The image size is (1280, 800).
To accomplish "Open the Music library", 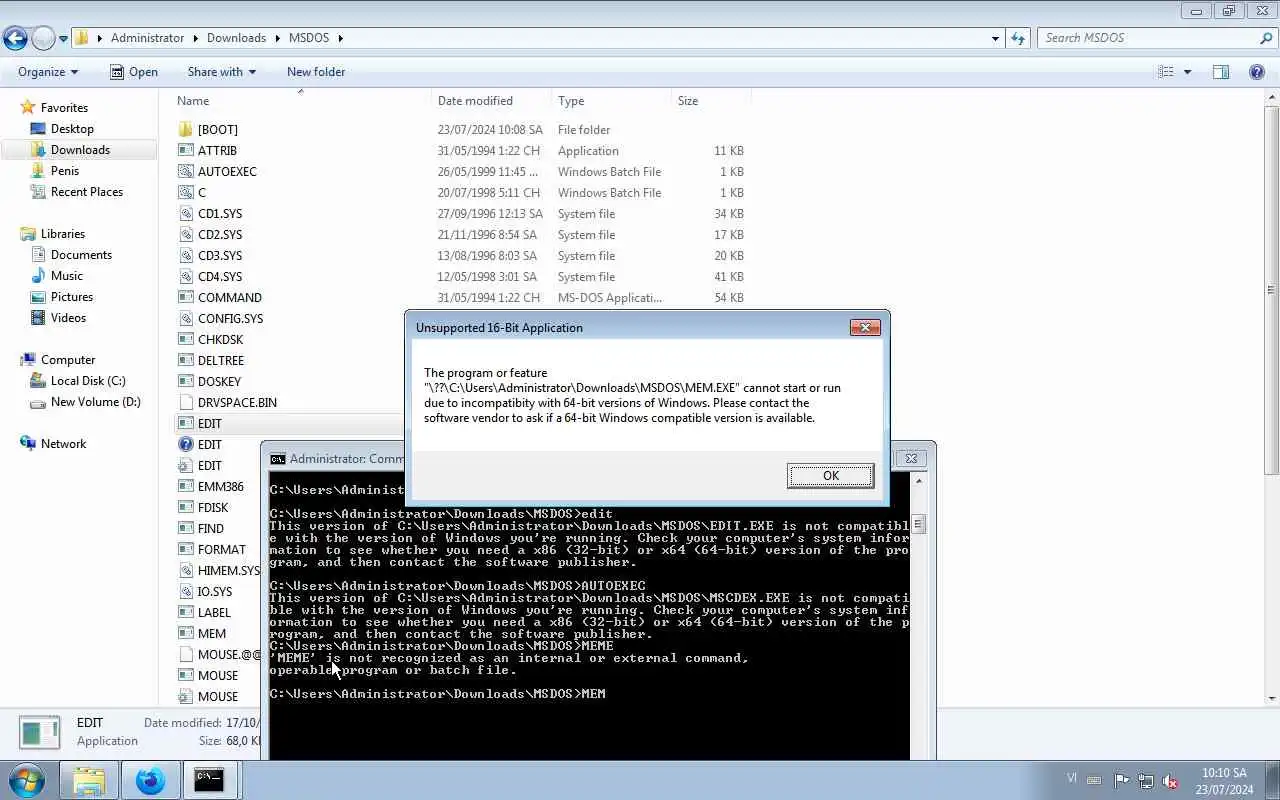I will (67, 276).
